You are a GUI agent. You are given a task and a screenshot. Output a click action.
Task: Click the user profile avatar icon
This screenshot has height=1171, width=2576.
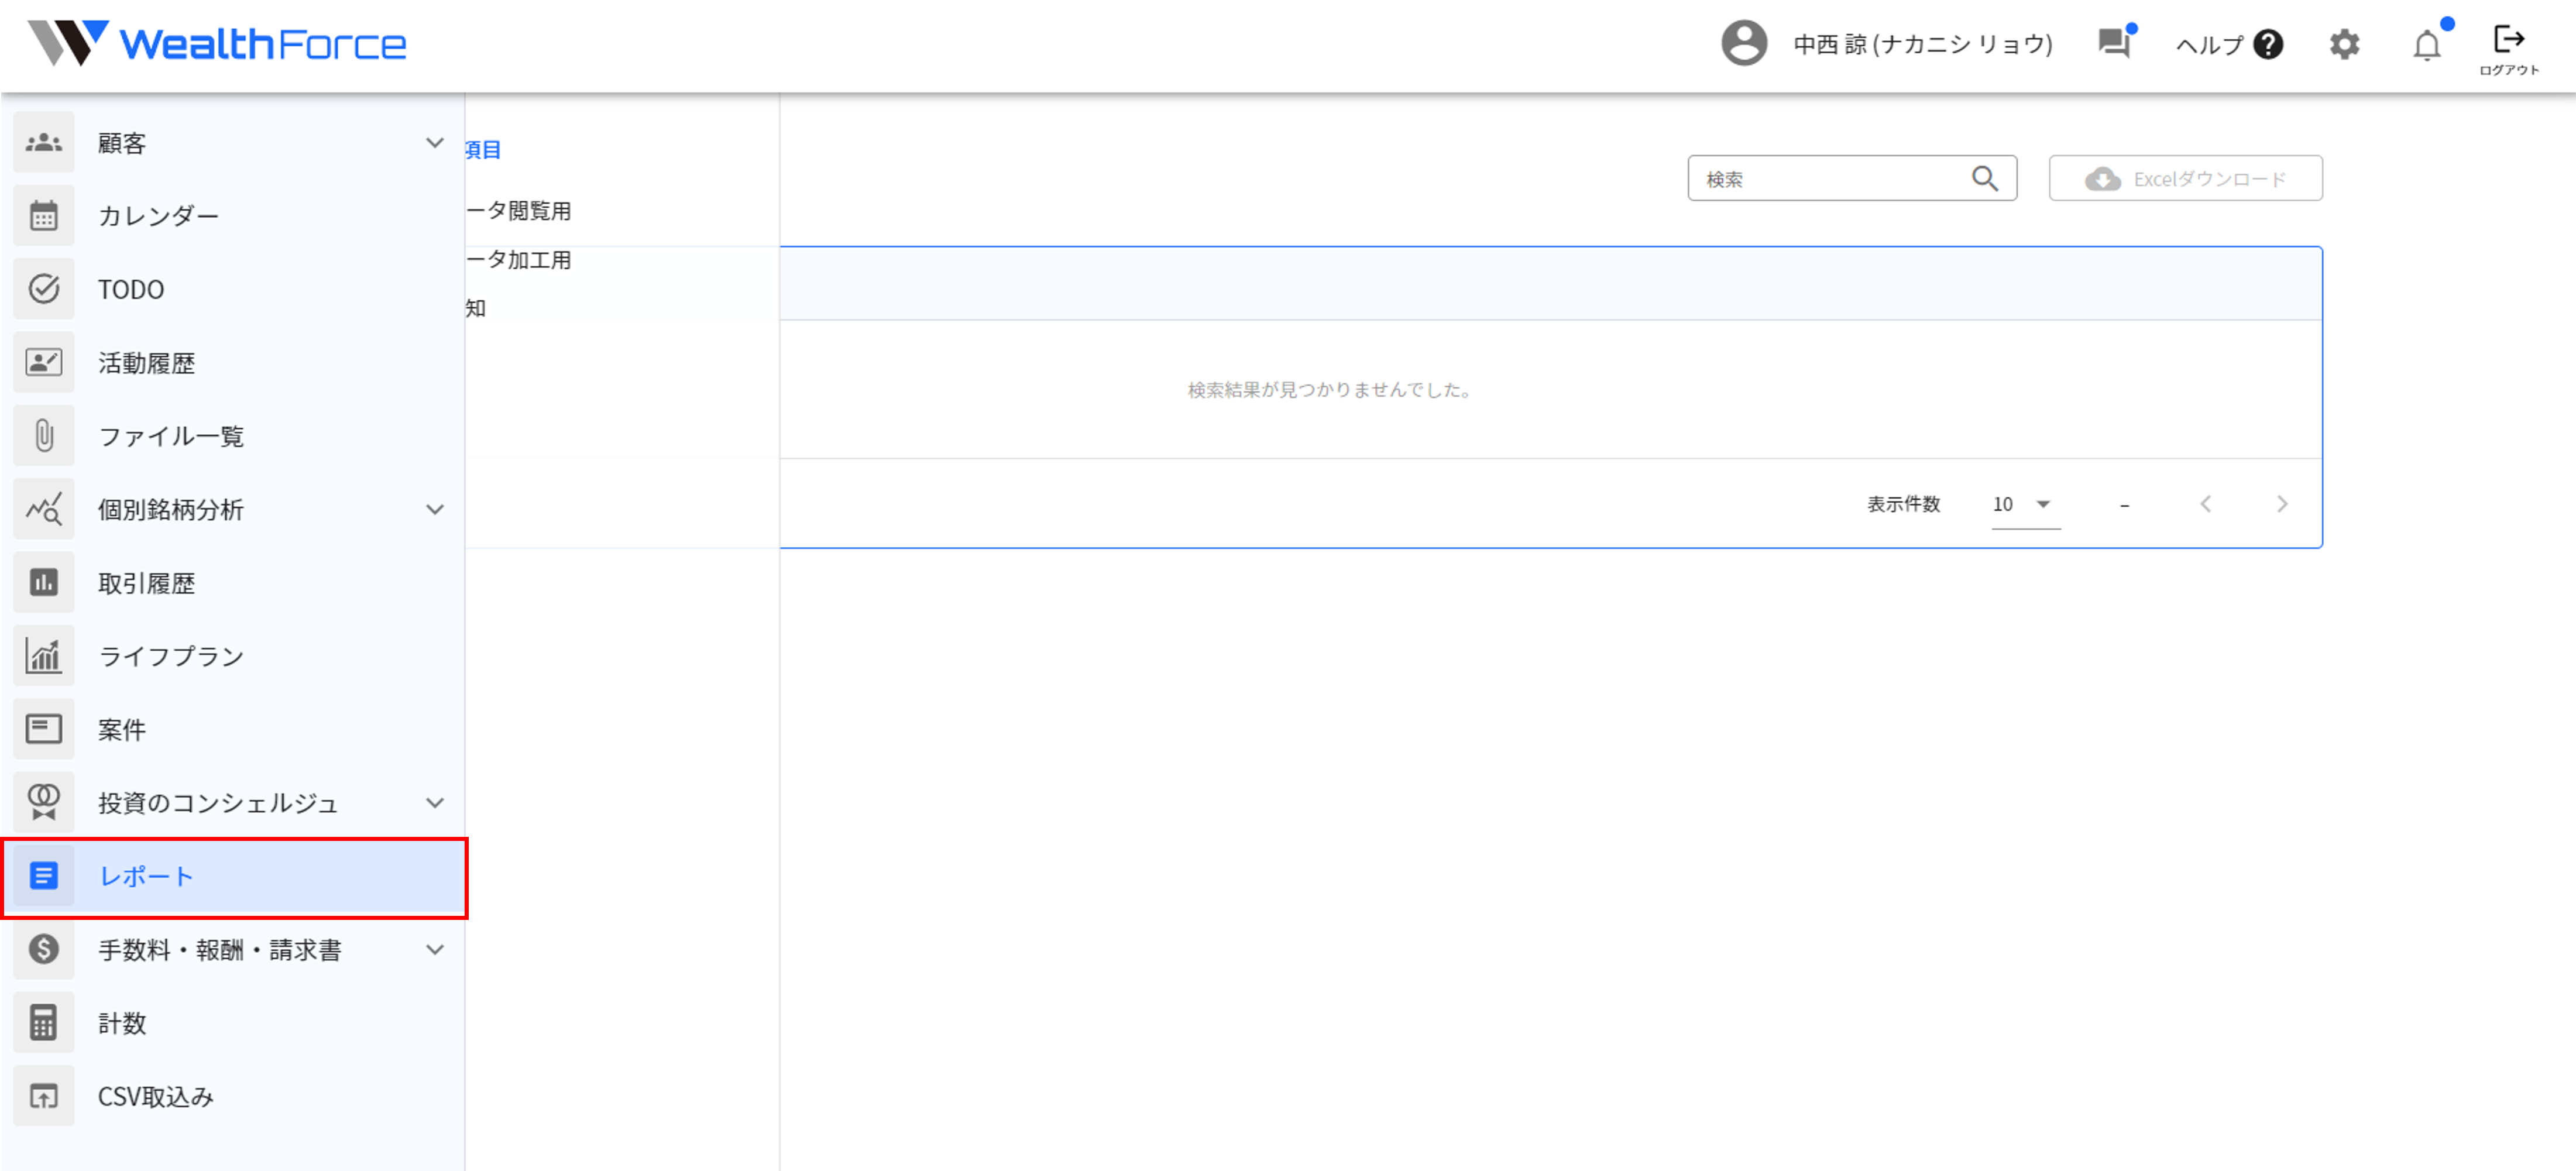click(1743, 44)
